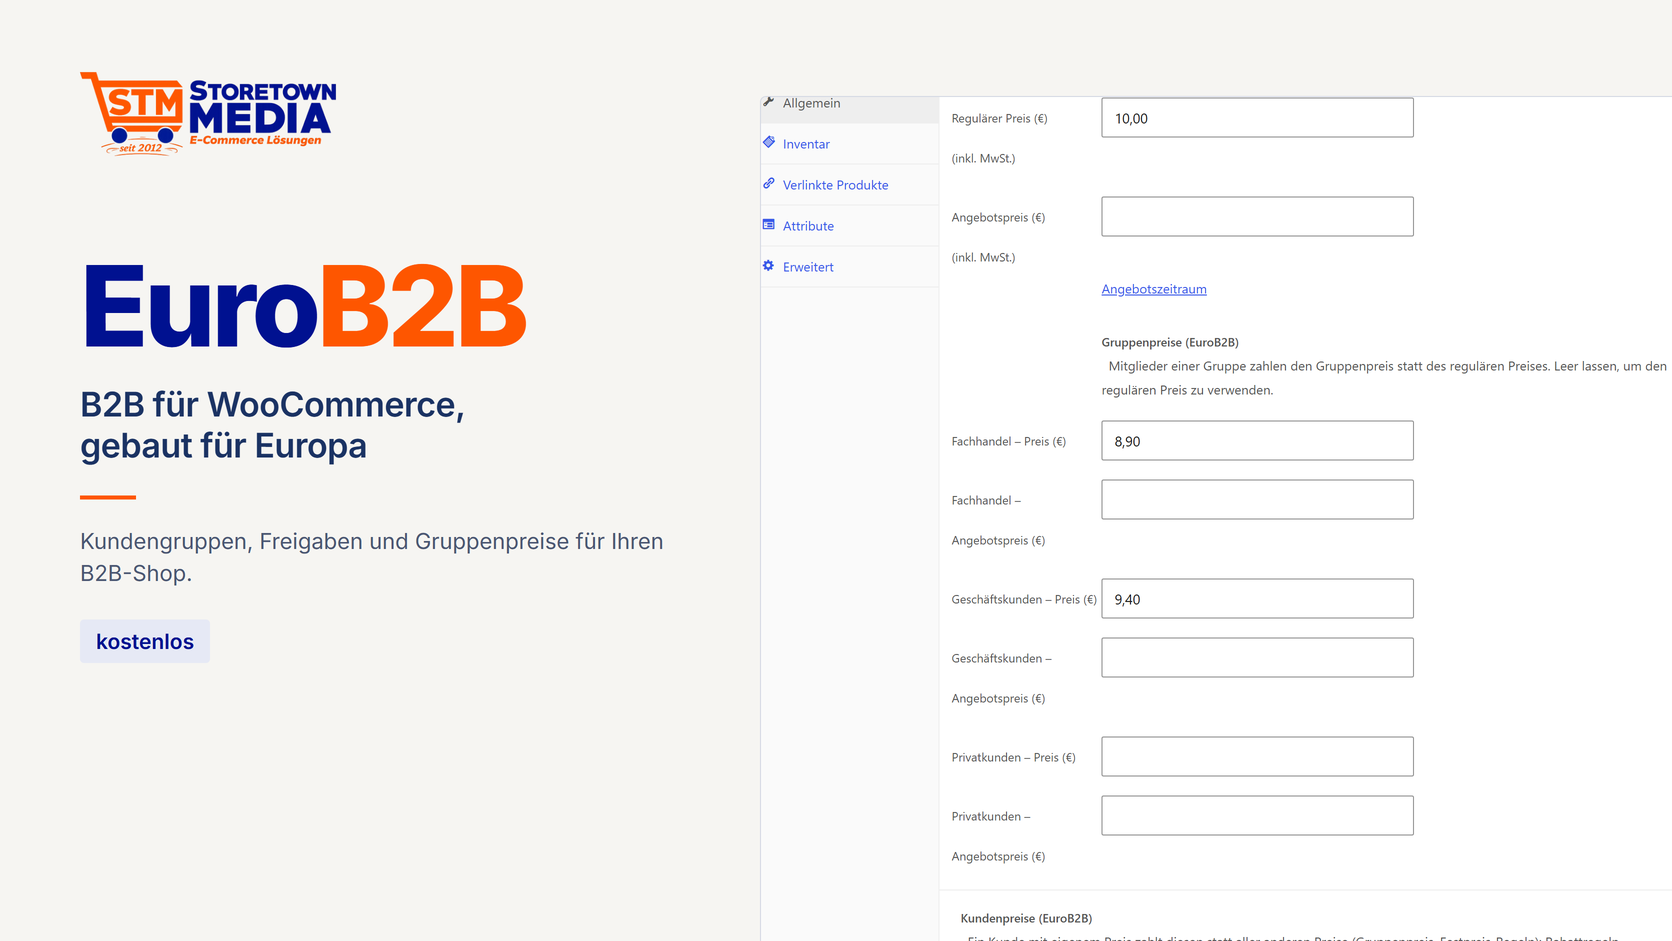Click the Privatkunden – Angebotspreis input

(1257, 816)
